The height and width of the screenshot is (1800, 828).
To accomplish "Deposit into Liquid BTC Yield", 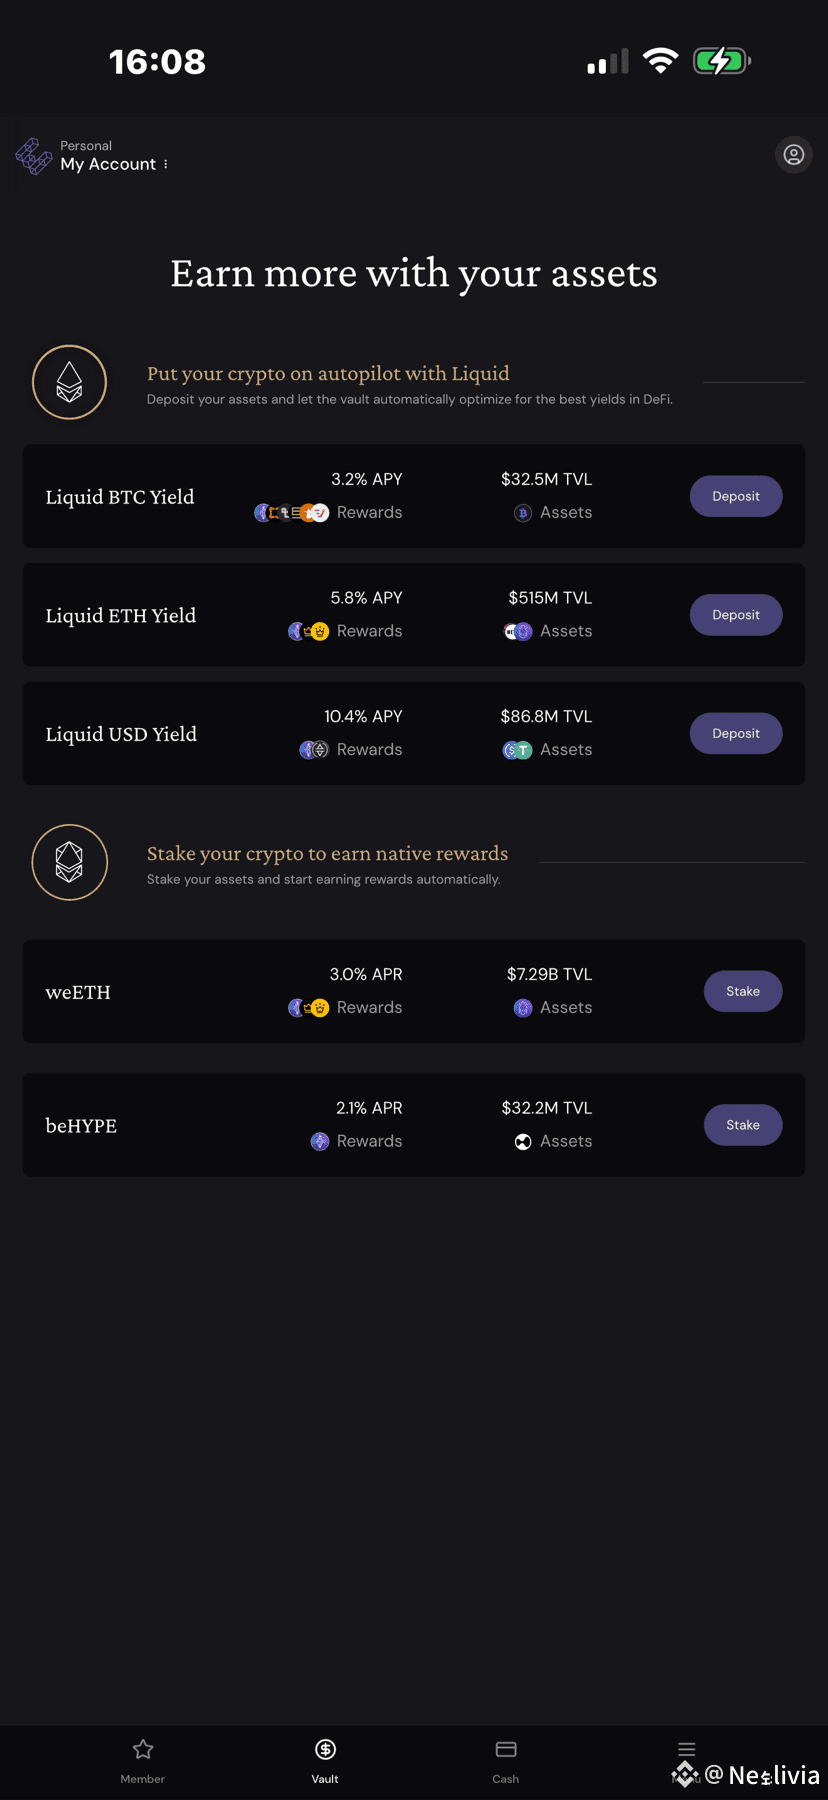I will tap(736, 496).
